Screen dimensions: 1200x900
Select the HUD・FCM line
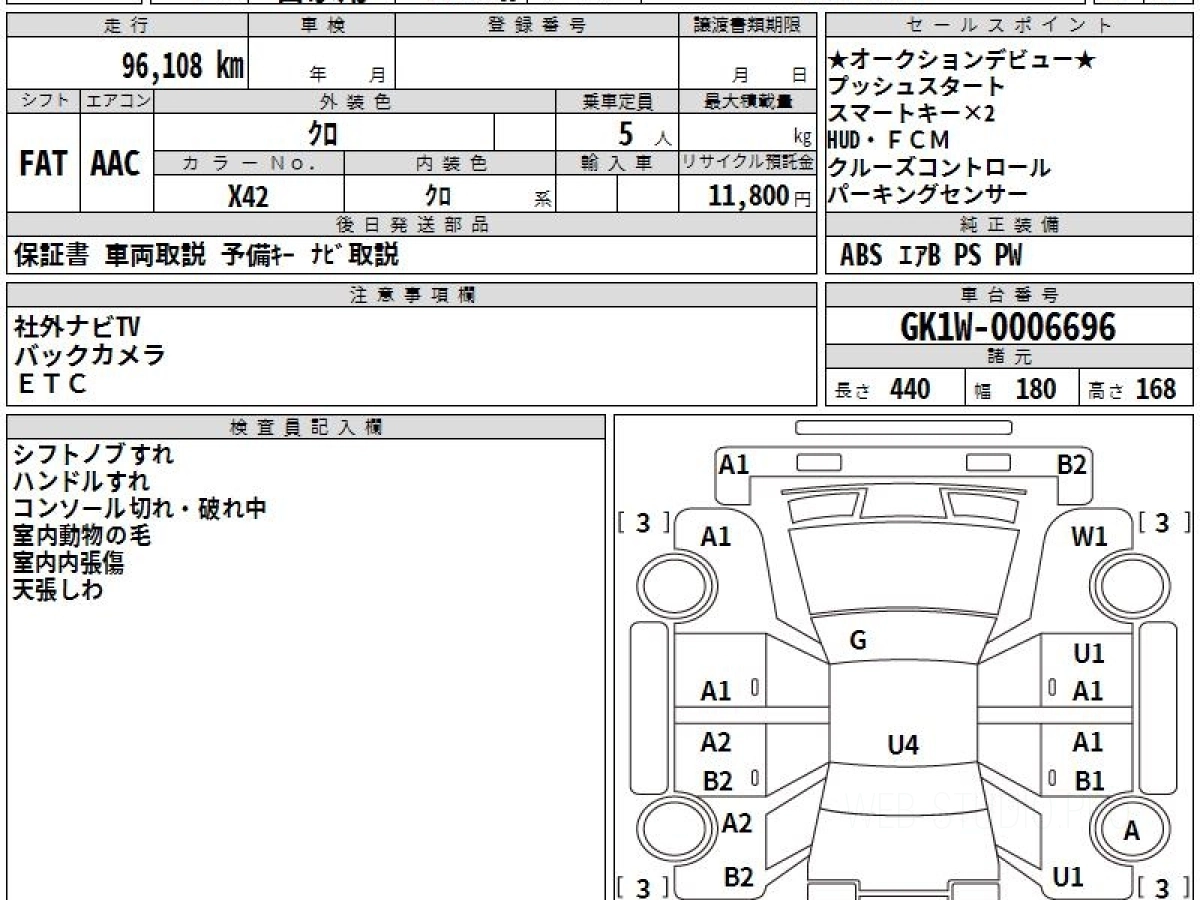pyautogui.click(x=890, y=140)
